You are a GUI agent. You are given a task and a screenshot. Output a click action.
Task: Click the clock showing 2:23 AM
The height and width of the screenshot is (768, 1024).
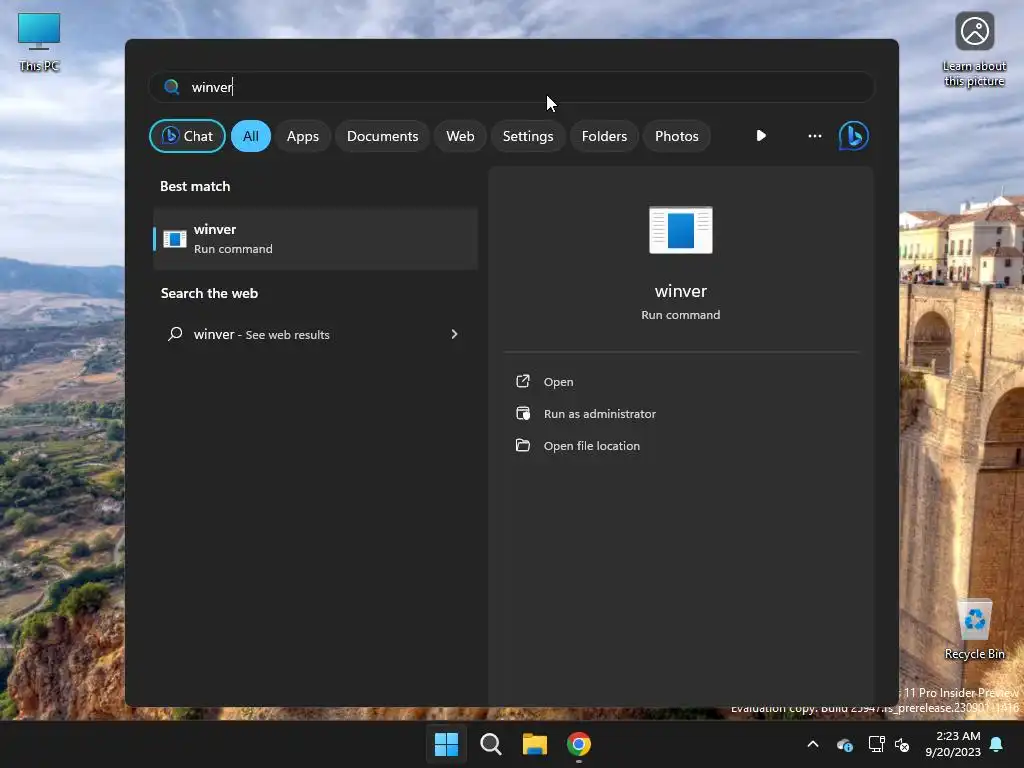click(x=958, y=736)
